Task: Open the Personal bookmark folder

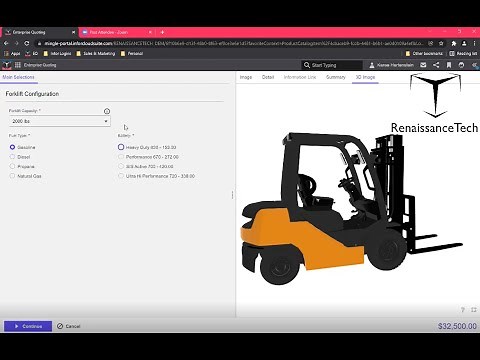Action: (132, 53)
